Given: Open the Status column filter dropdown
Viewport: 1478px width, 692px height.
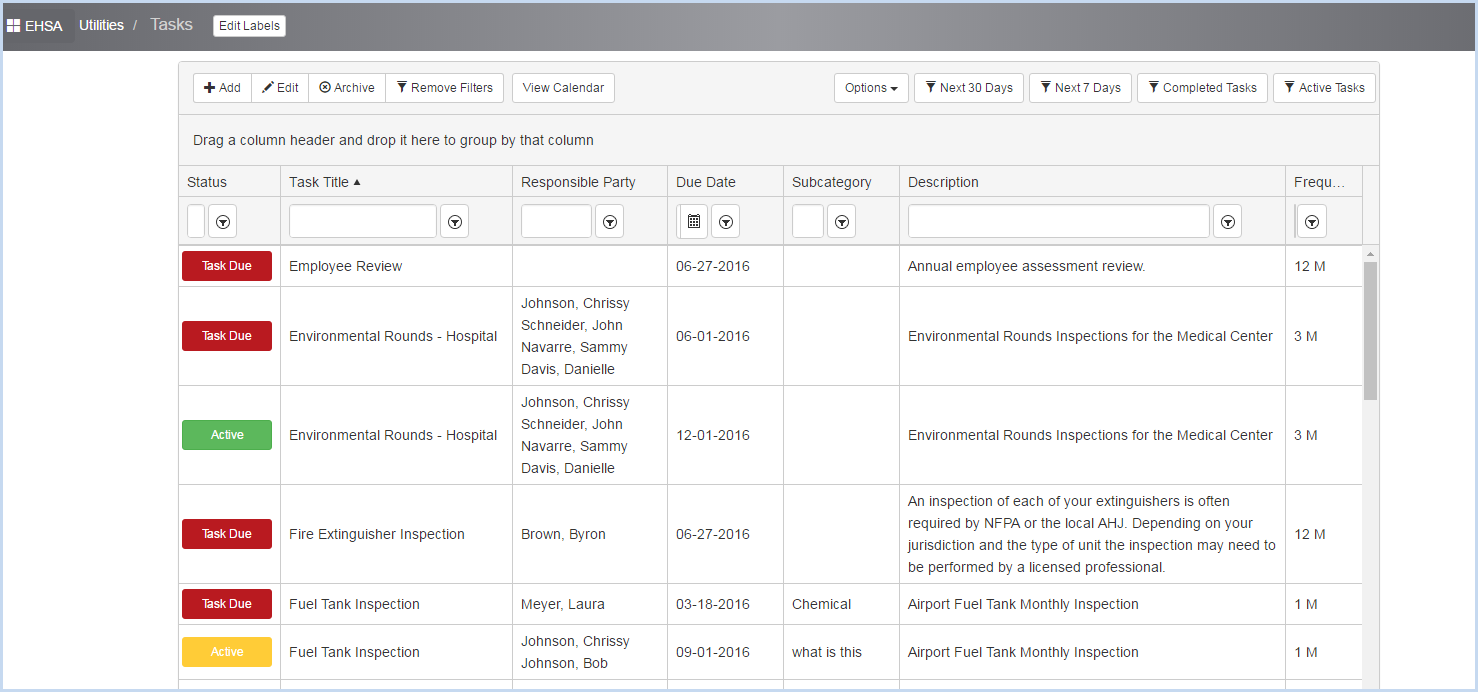Looking at the screenshot, I should coord(222,220).
